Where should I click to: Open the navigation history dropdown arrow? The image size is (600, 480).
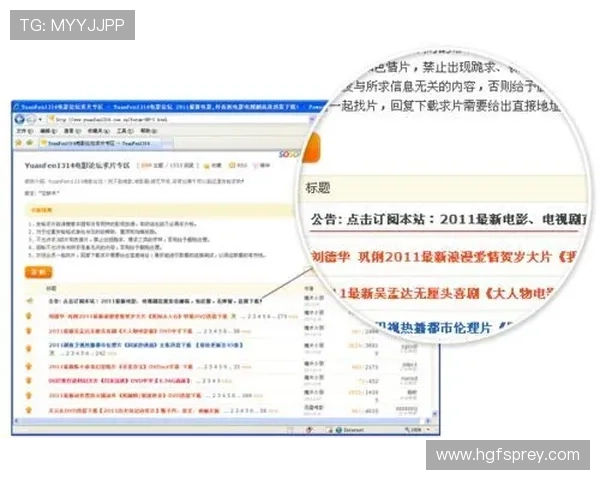coord(40,120)
